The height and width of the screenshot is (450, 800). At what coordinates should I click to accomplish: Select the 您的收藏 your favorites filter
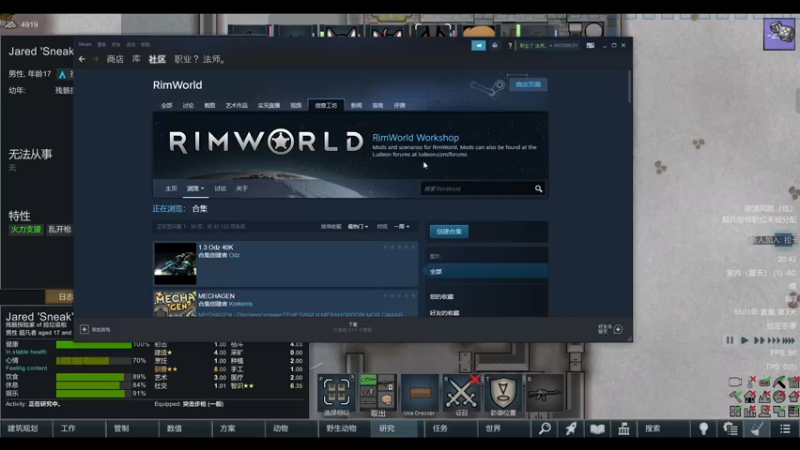[442, 297]
